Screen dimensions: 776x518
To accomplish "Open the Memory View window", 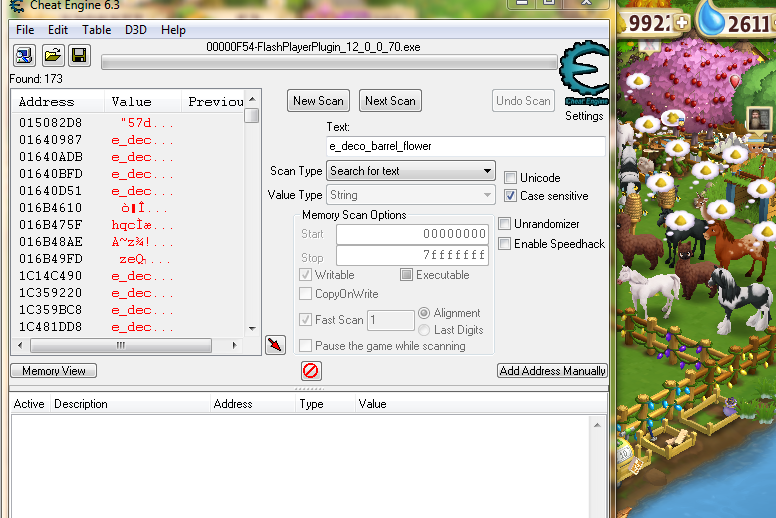I will point(53,371).
